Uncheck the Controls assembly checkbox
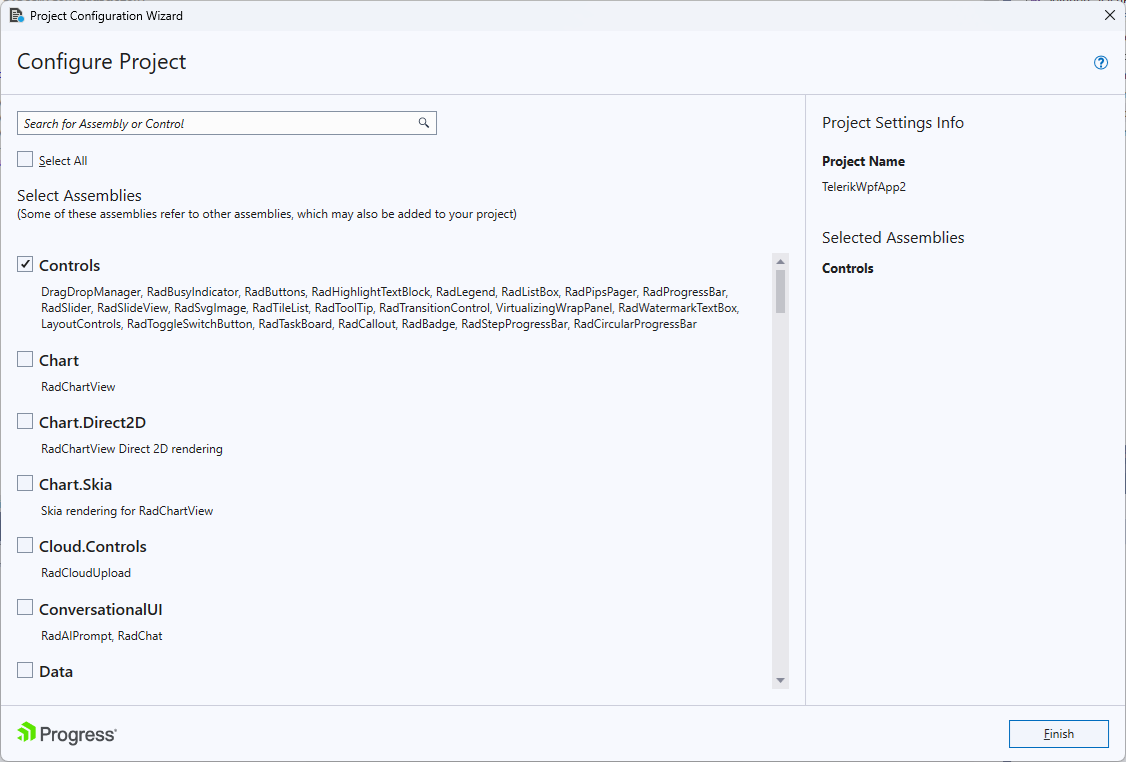The image size is (1126, 762). [x=24, y=264]
